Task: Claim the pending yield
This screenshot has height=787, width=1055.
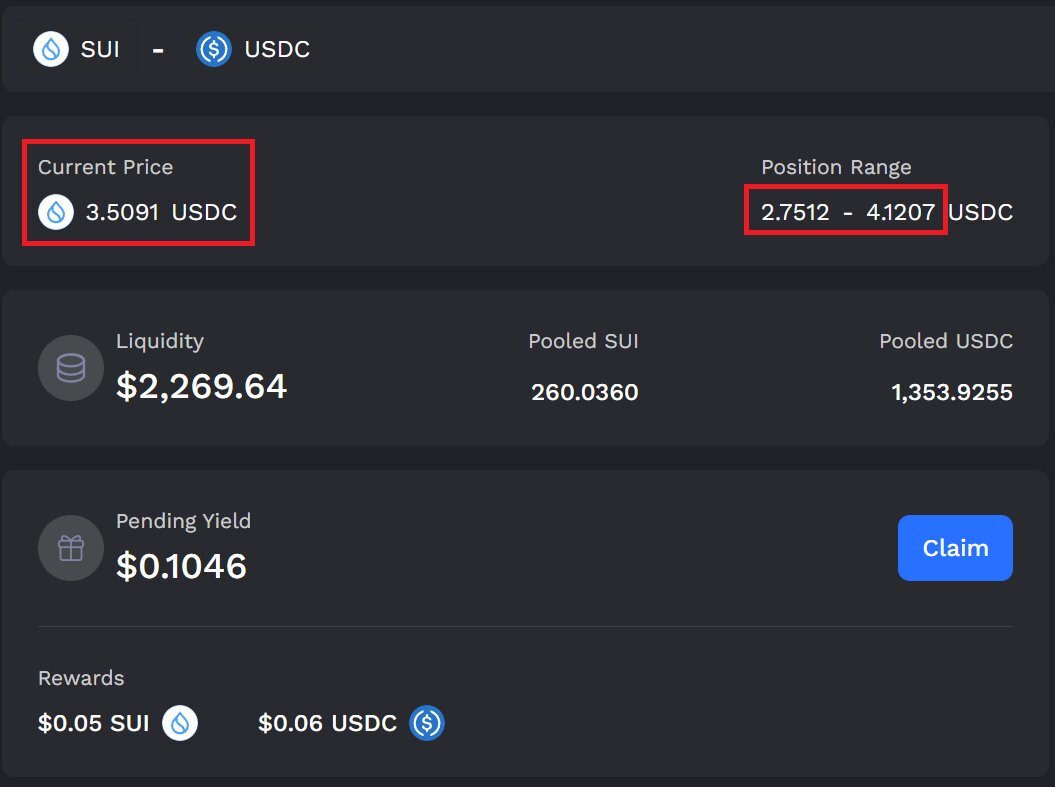Action: (x=955, y=548)
